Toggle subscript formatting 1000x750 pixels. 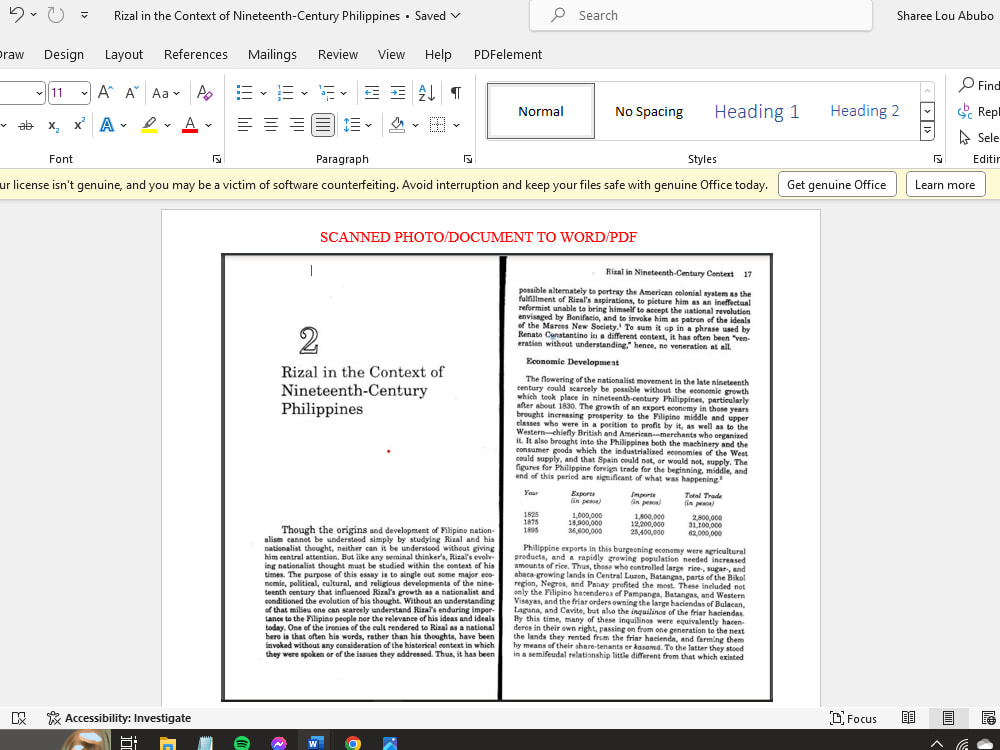54,125
